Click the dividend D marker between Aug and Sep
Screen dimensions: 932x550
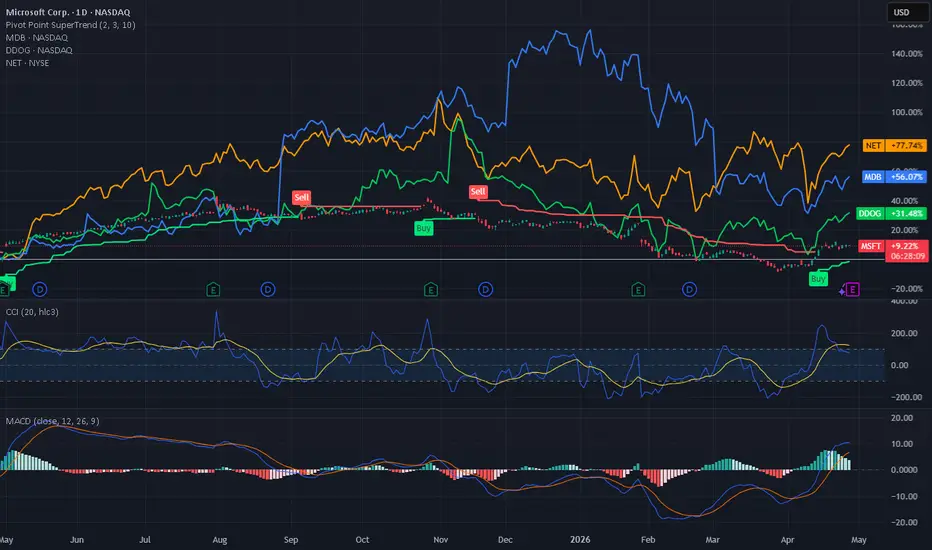(x=268, y=290)
